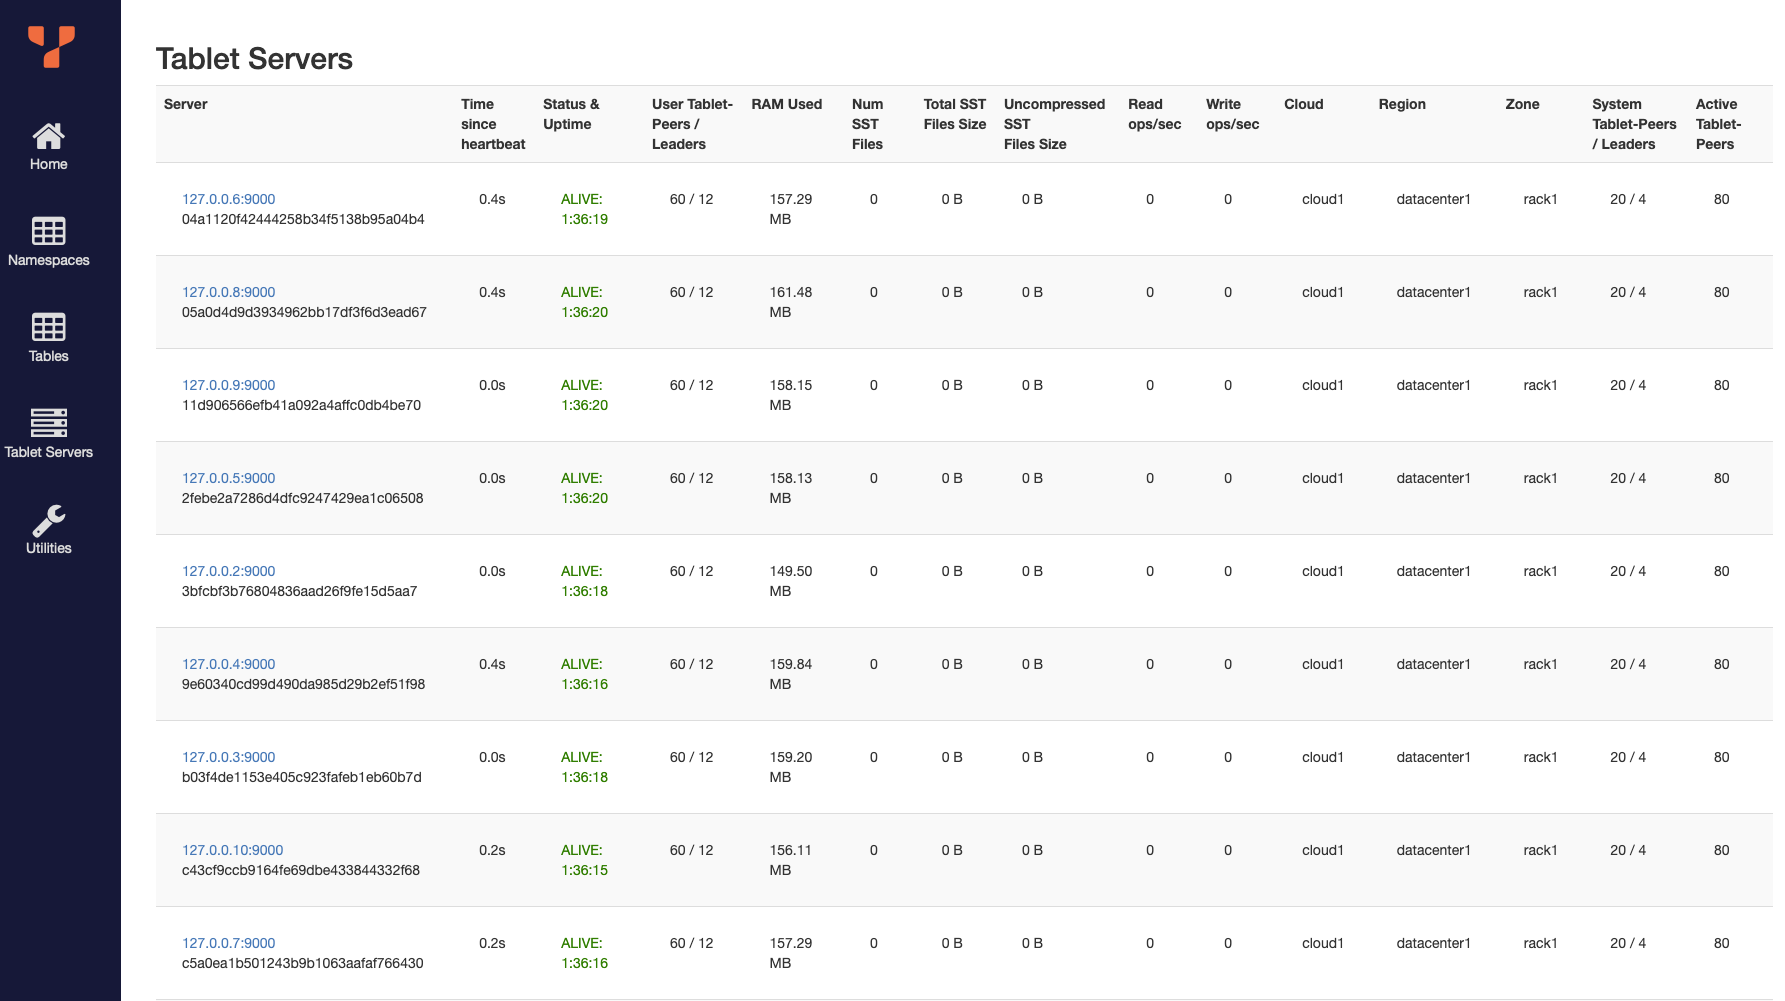This screenshot has height=1001, width=1785.
Task: Click the Utilities label in sidebar
Action: [x=48, y=548]
